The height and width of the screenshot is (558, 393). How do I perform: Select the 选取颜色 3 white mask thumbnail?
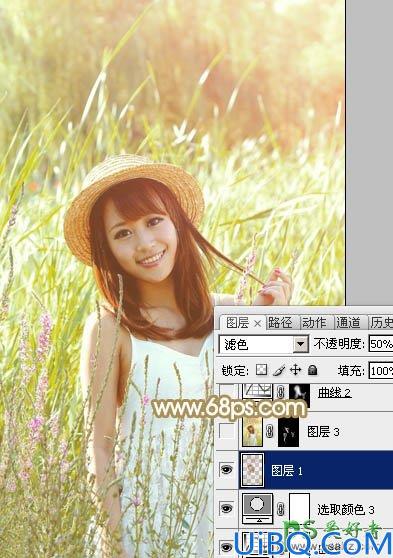(x=300, y=509)
